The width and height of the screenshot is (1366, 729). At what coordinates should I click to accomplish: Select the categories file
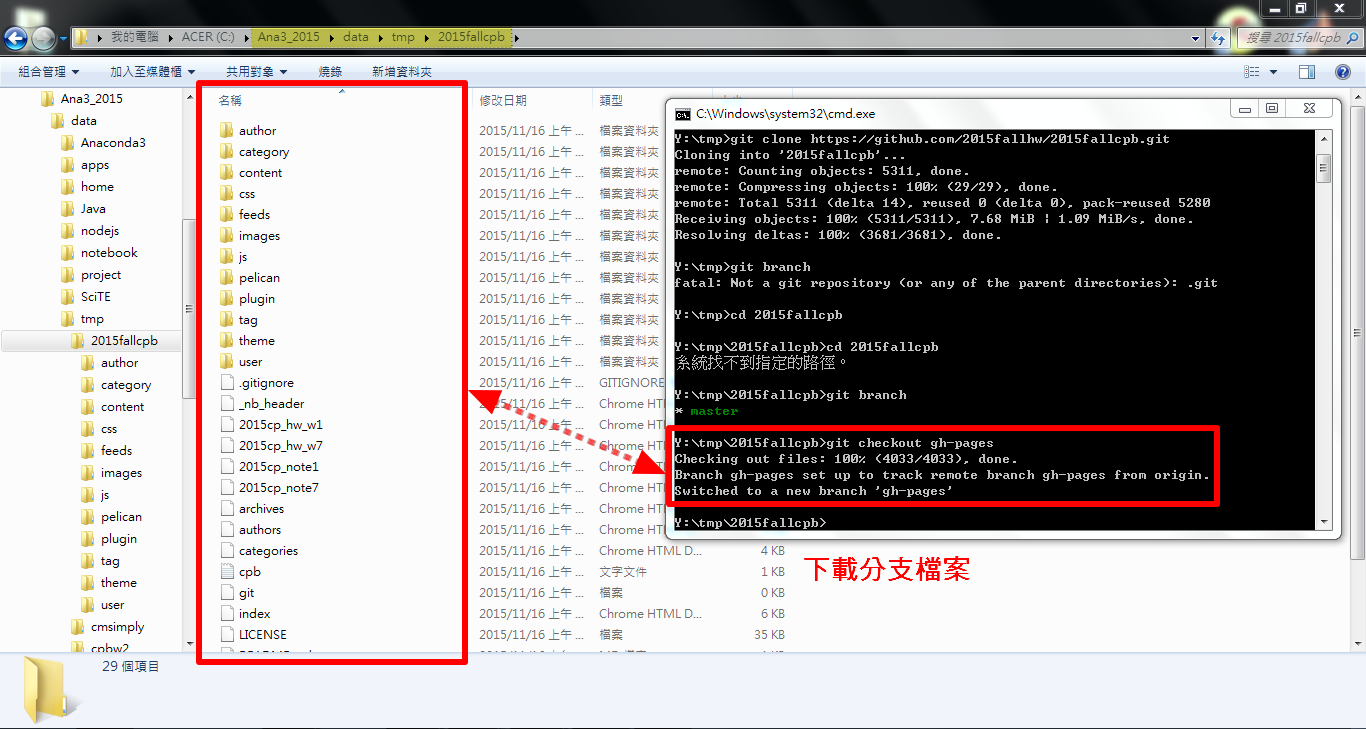tap(268, 551)
